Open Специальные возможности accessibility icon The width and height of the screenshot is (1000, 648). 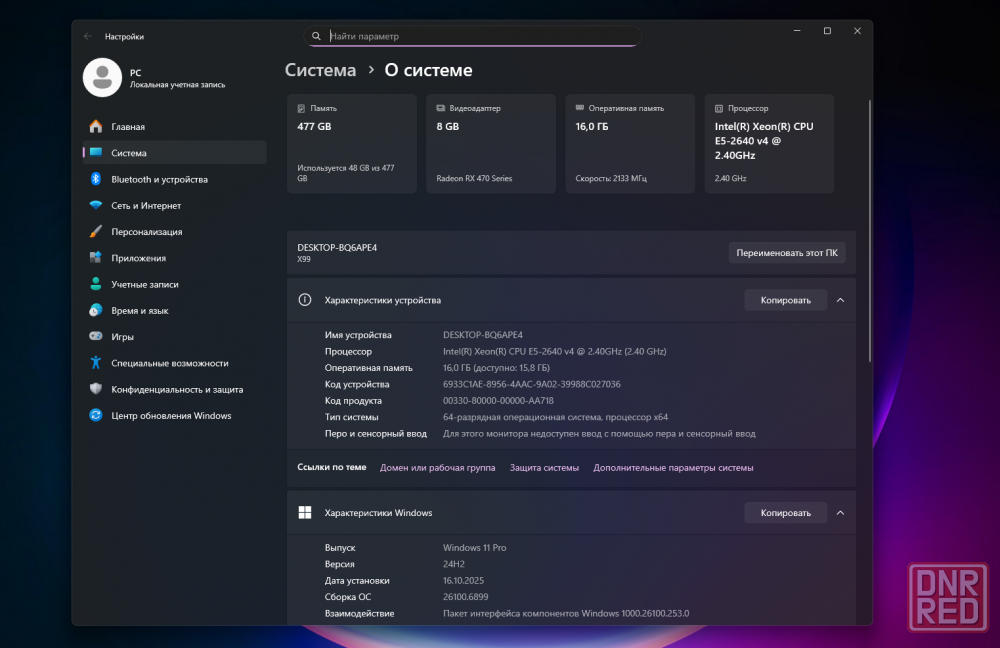tap(96, 363)
